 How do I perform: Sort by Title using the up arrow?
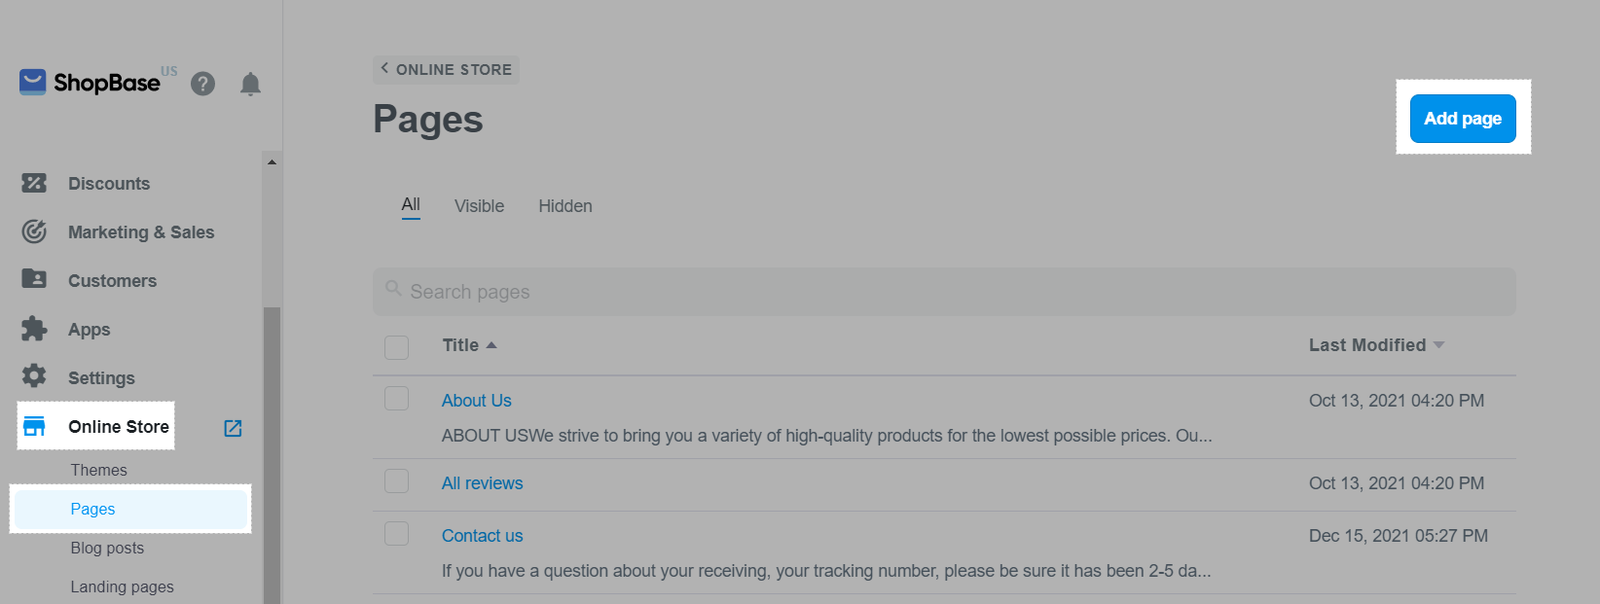[491, 345]
